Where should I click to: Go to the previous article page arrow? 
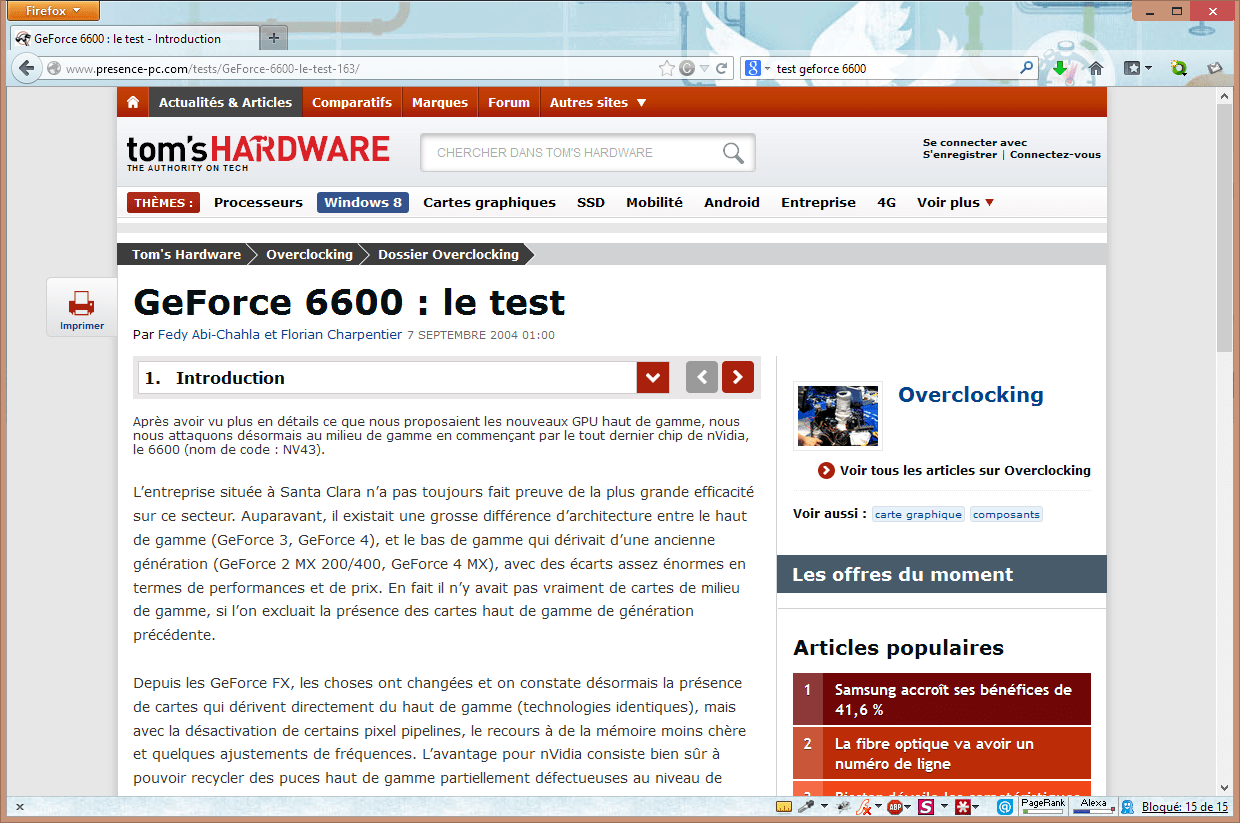click(702, 377)
